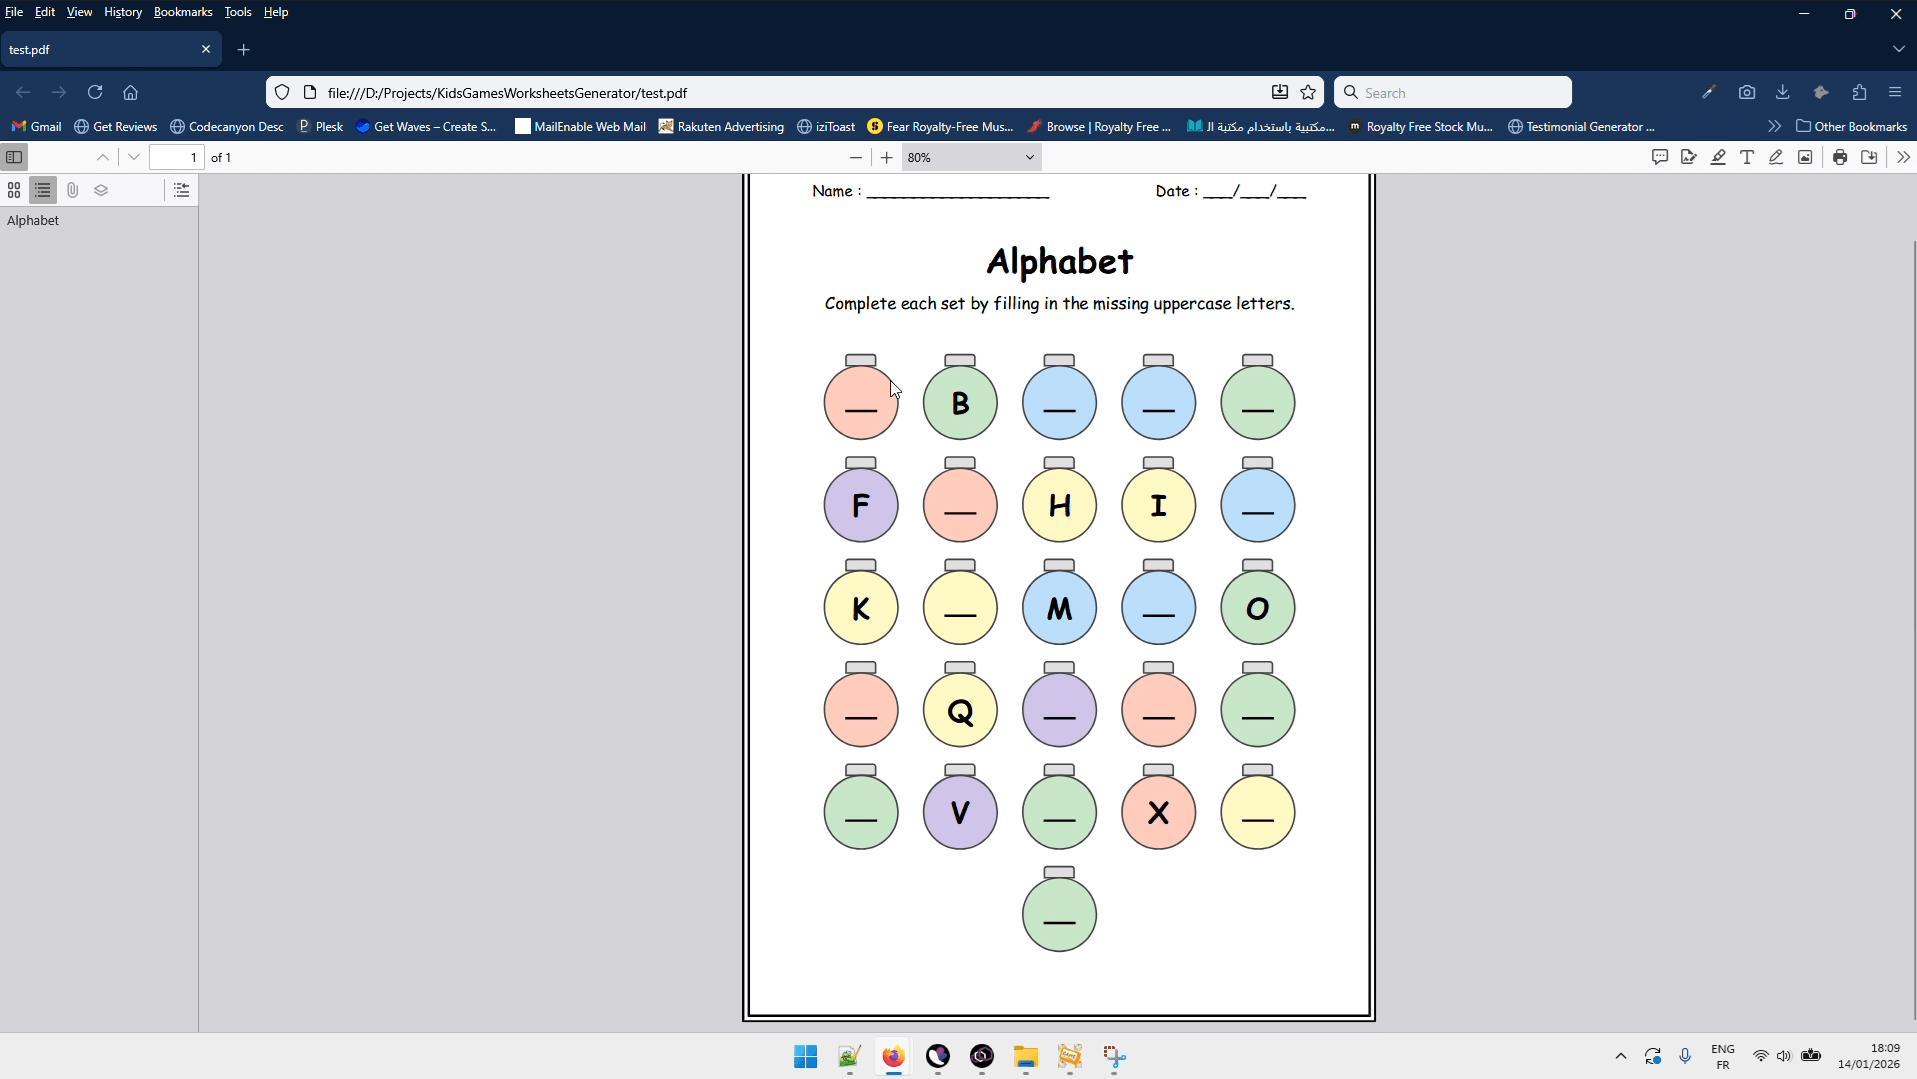Open the 80% zoom level dropdown
This screenshot has width=1917, height=1079.
point(971,157)
